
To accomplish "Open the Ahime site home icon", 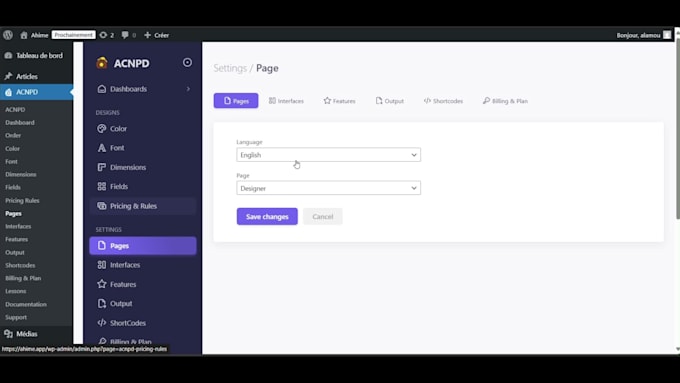I will (24, 35).
